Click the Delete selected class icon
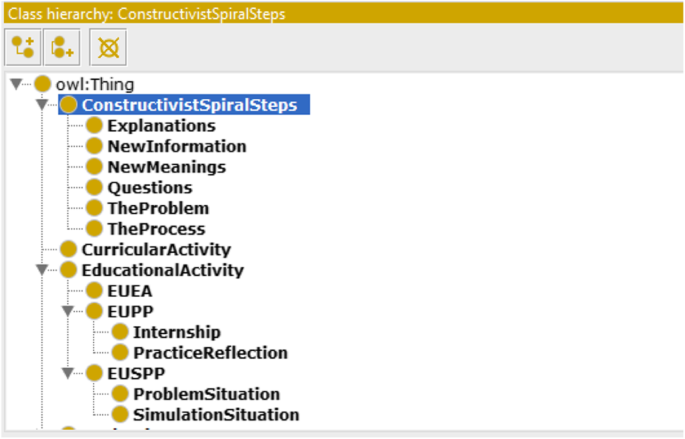 [106, 46]
